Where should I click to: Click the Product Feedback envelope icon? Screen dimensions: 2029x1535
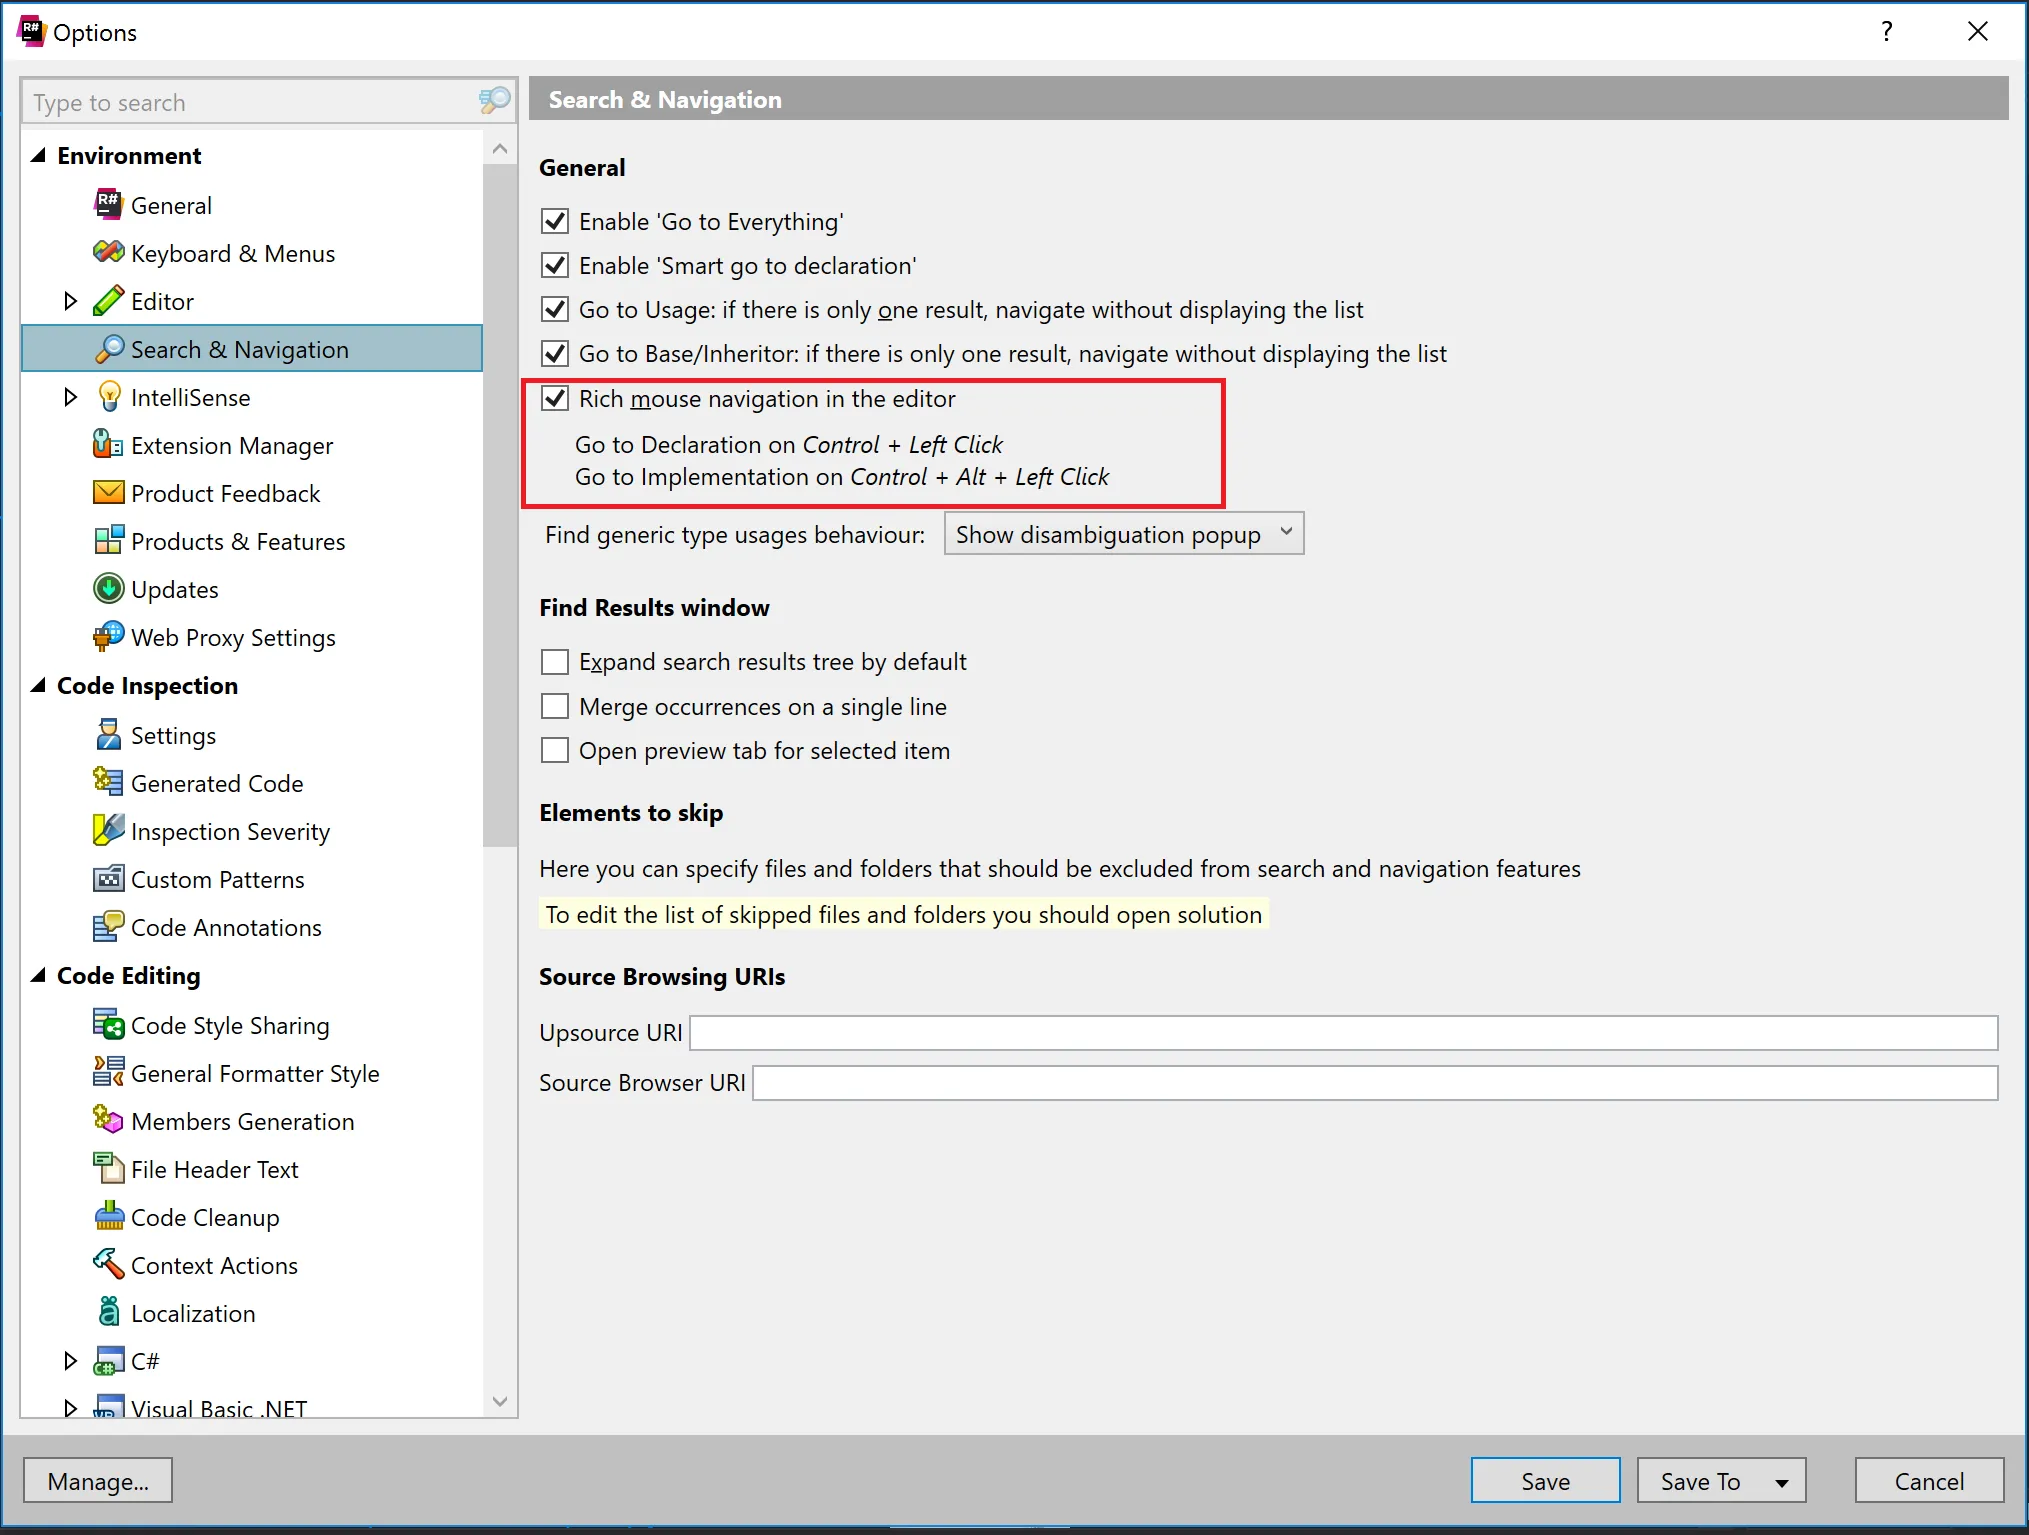tap(108, 493)
